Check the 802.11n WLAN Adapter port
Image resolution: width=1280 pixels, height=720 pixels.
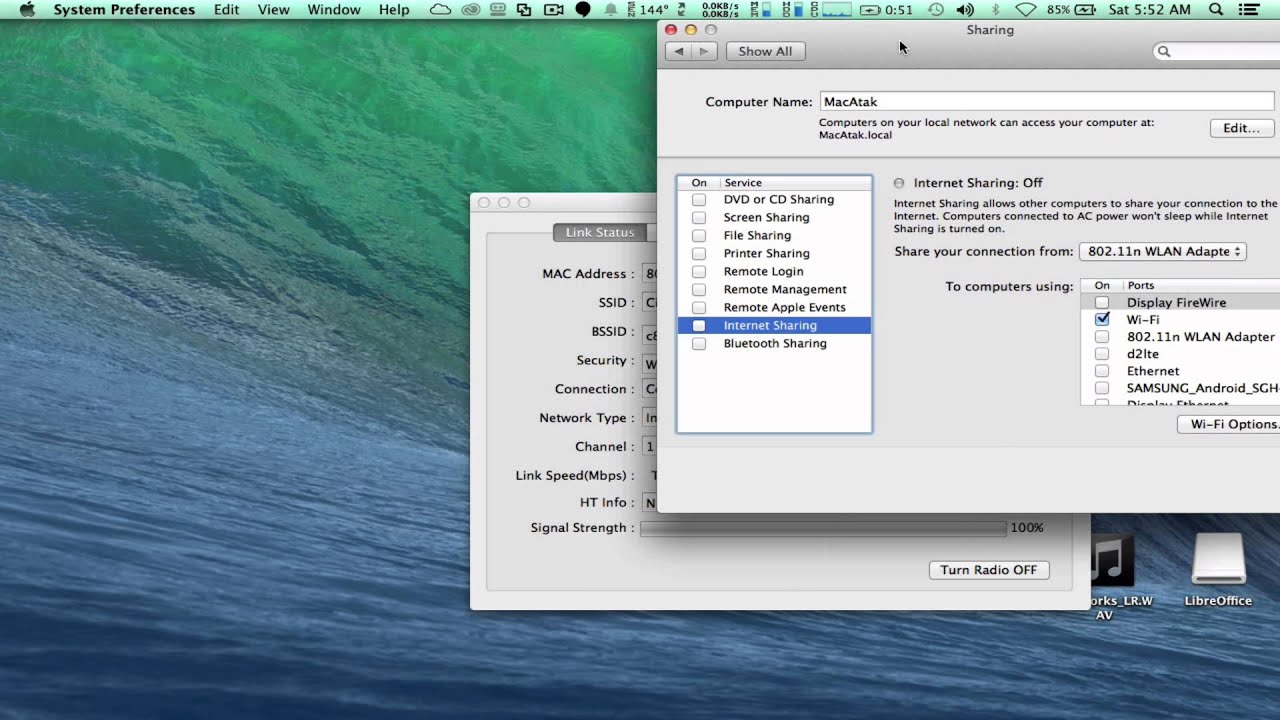[1102, 337]
